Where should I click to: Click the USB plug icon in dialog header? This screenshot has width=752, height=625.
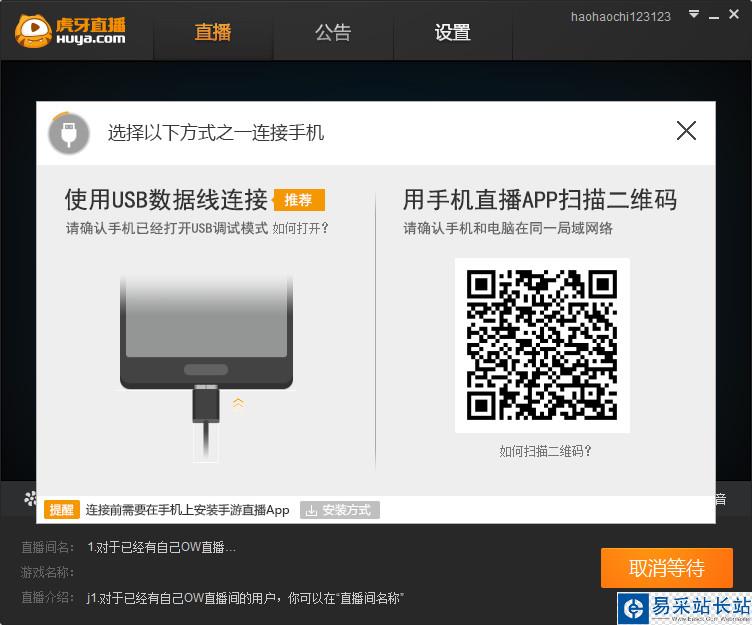[69, 133]
